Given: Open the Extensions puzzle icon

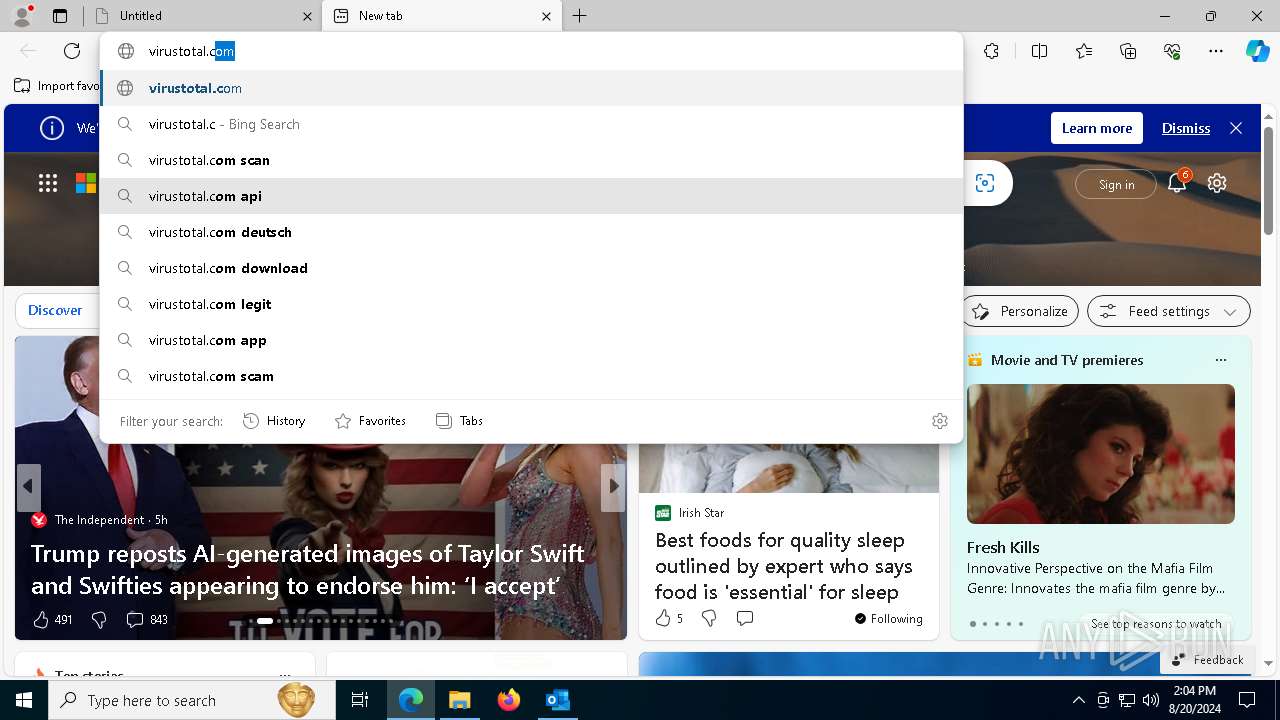Looking at the screenshot, I should click(991, 51).
